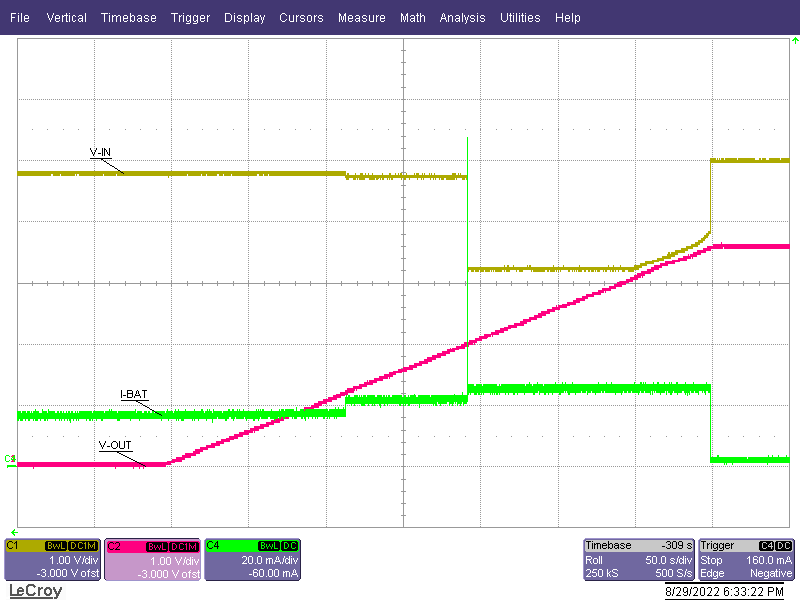
Task: Open the Timebase menu
Action: pyautogui.click(x=128, y=18)
